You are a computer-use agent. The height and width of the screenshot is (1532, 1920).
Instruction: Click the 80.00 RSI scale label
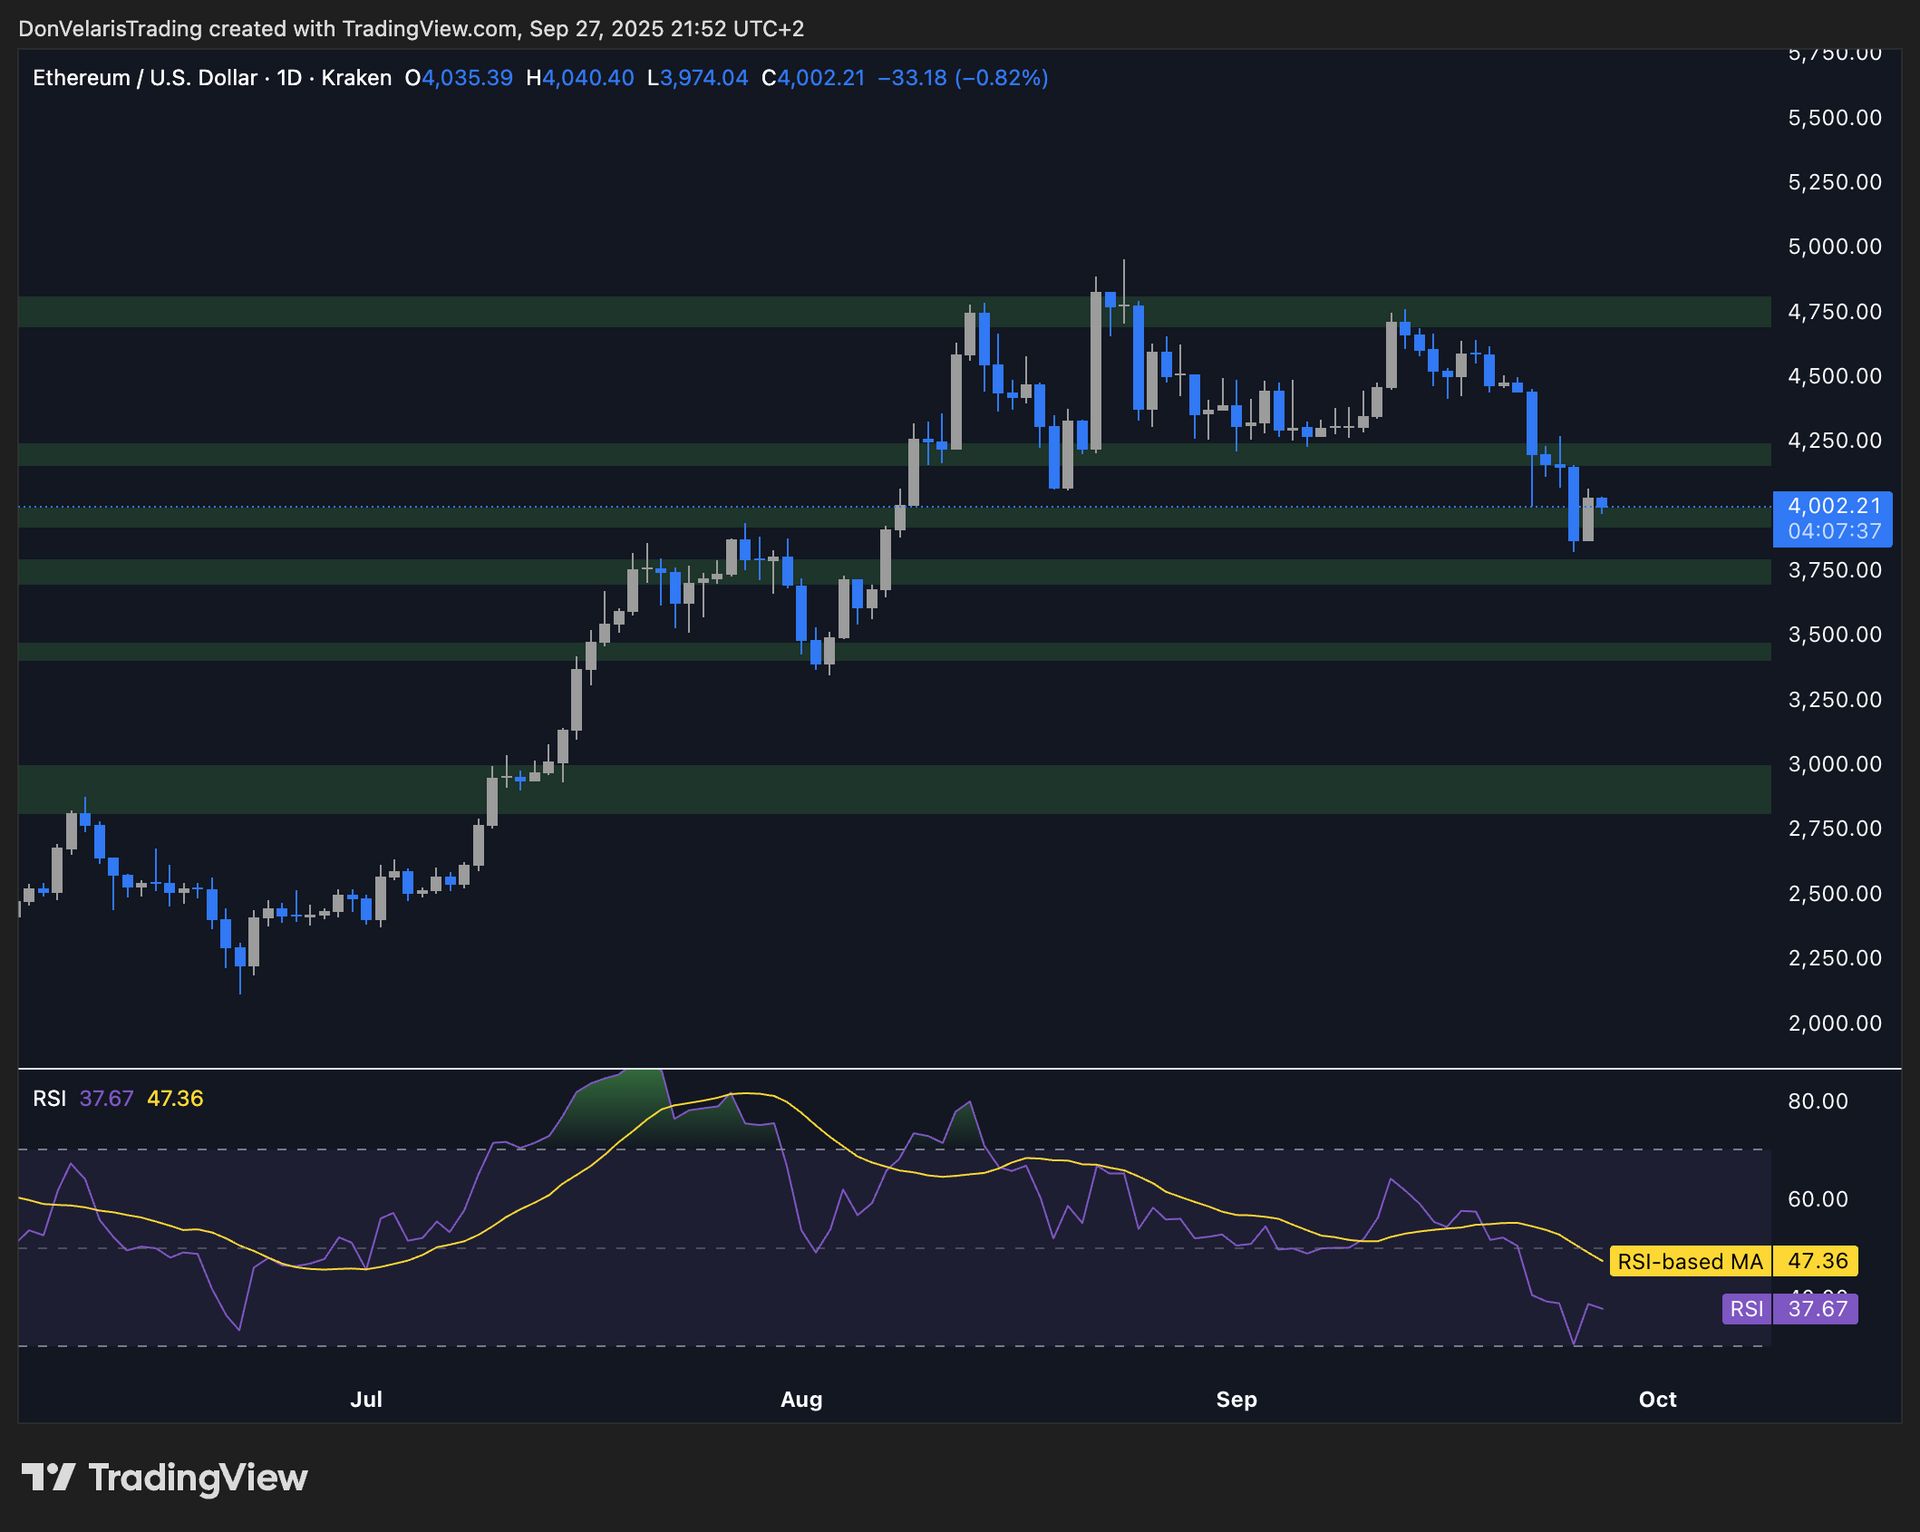click(x=1817, y=1101)
